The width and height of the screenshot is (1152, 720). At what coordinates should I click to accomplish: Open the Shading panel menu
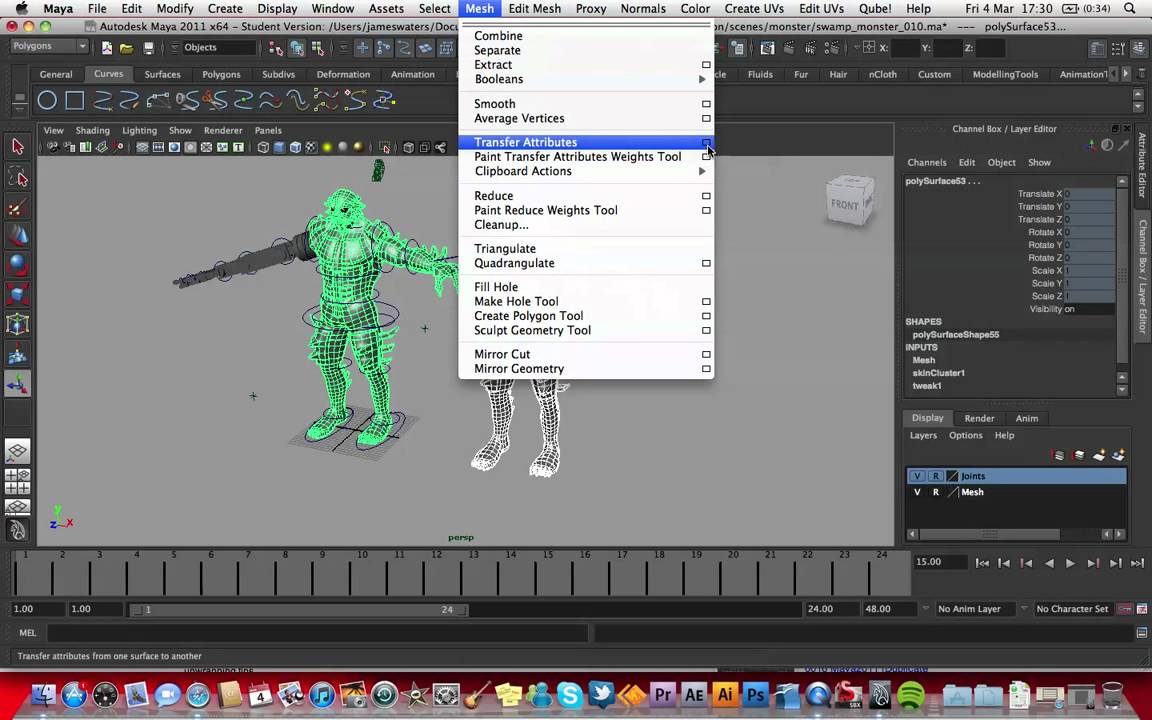[x=93, y=130]
